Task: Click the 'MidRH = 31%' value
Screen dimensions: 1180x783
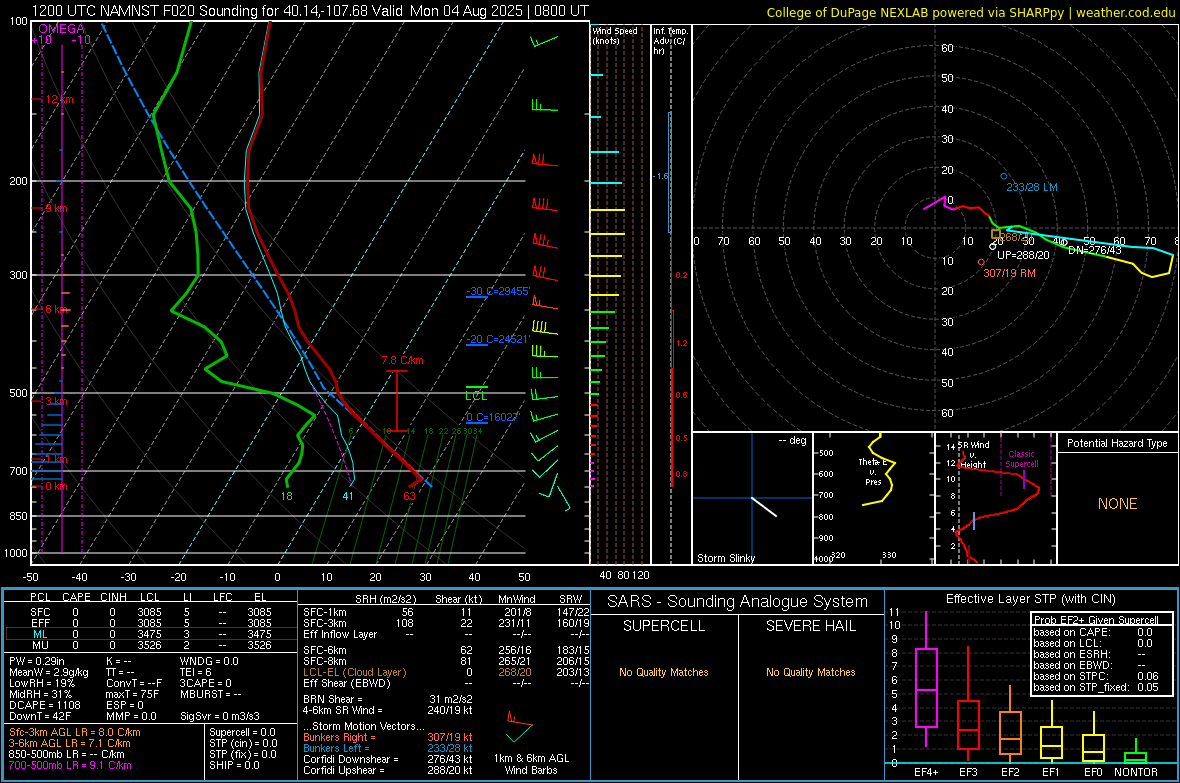Action: point(40,694)
